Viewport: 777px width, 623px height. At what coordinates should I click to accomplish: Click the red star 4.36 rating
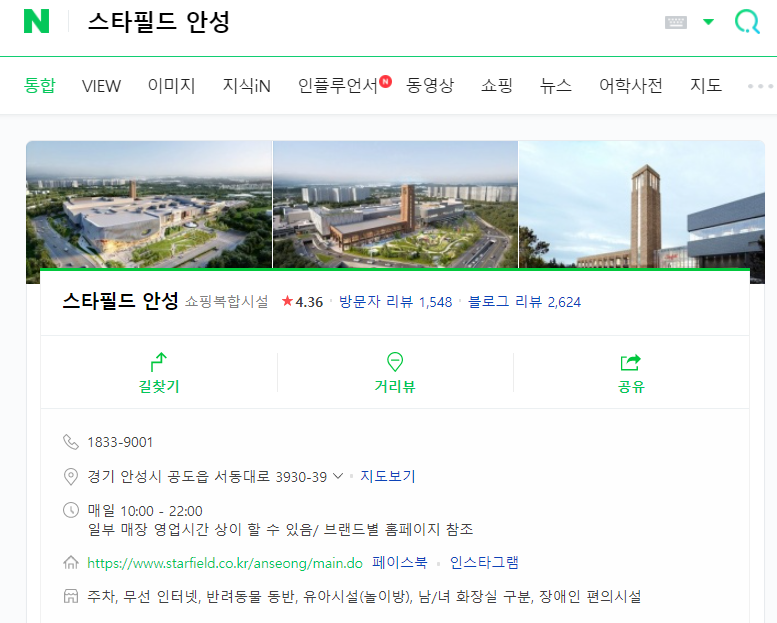[302, 302]
